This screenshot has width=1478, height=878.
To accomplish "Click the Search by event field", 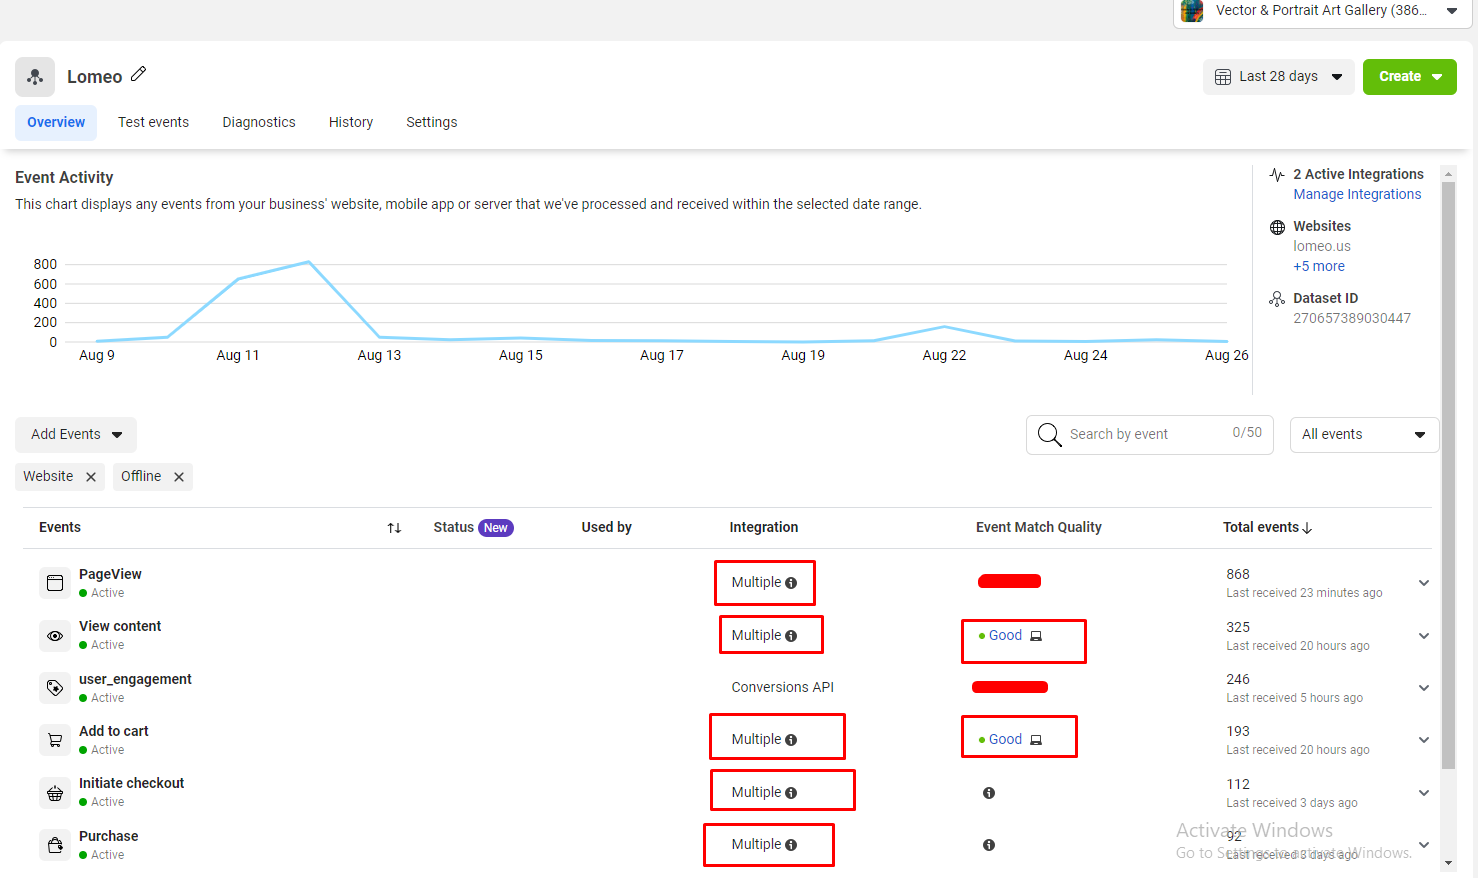I will coord(1140,435).
